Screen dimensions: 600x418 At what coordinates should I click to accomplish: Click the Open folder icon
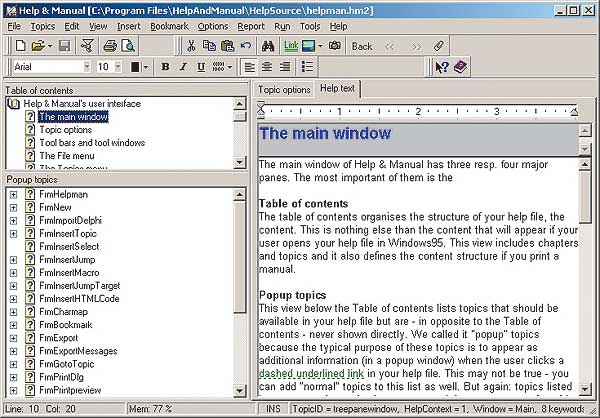pyautogui.click(x=38, y=46)
